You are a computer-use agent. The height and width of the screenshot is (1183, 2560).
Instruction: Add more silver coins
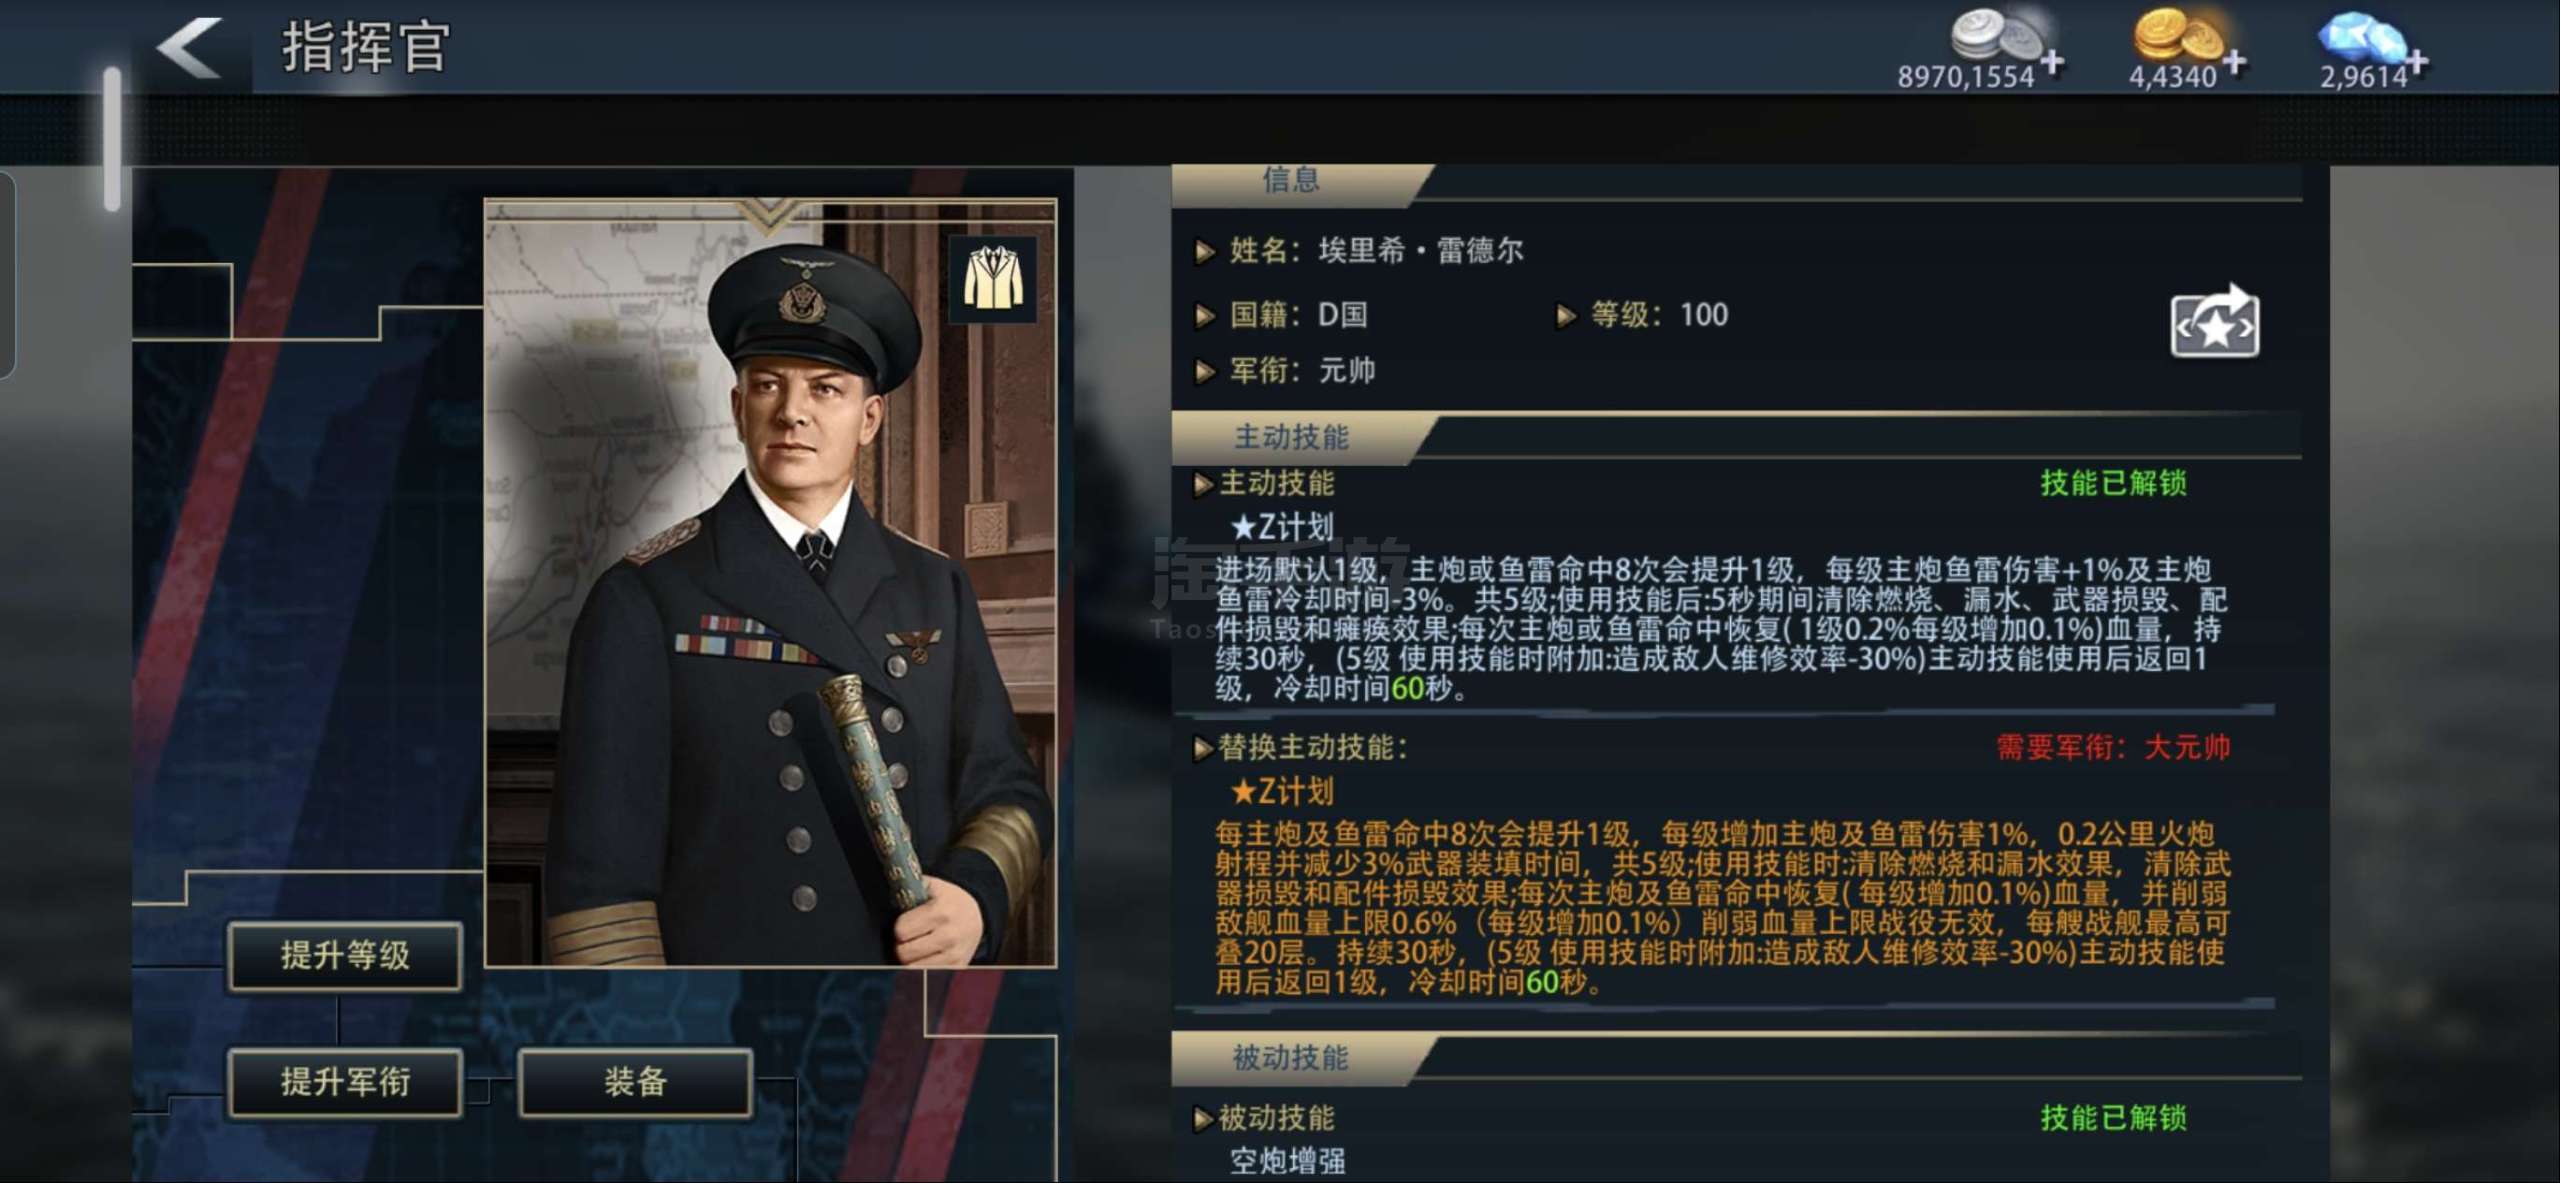click(2052, 62)
